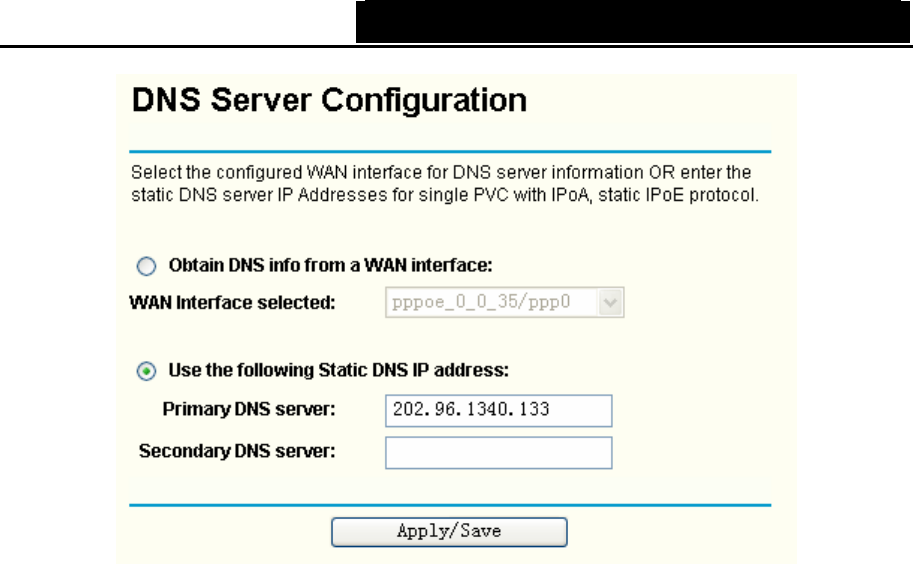
Task: Click the "Obtain DNS info from a WAN interface" label
Action: pyautogui.click(x=330, y=265)
